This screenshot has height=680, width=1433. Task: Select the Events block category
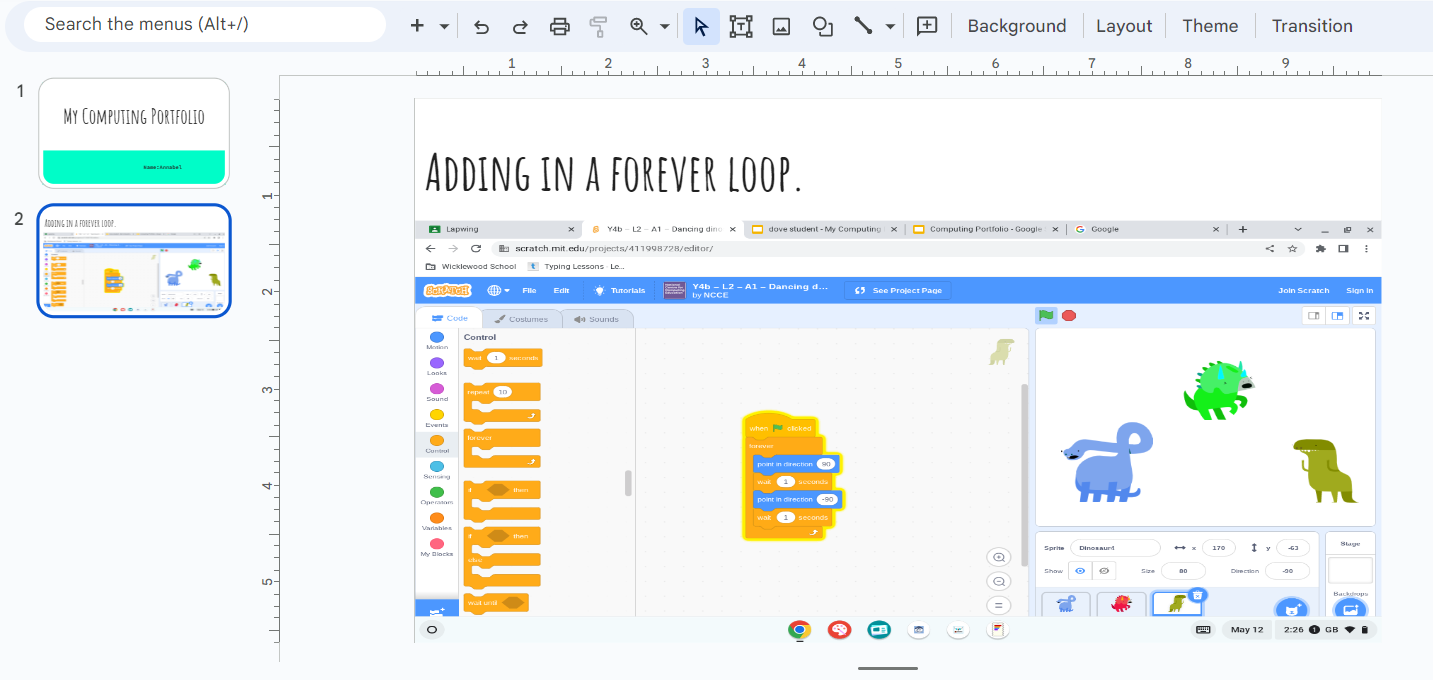pos(437,419)
